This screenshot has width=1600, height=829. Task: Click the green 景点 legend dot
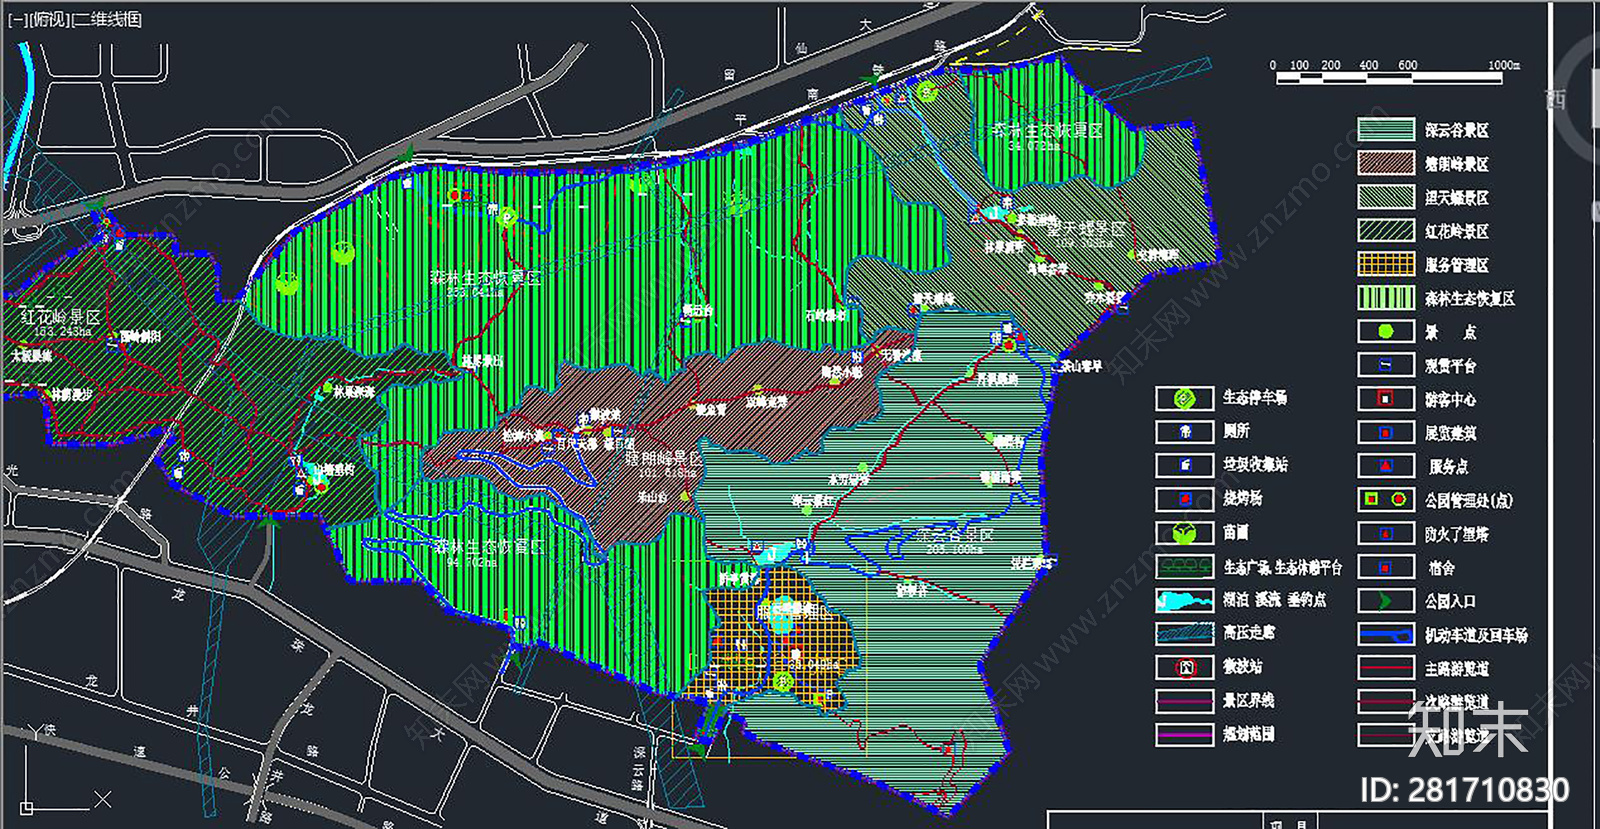click(x=1385, y=331)
